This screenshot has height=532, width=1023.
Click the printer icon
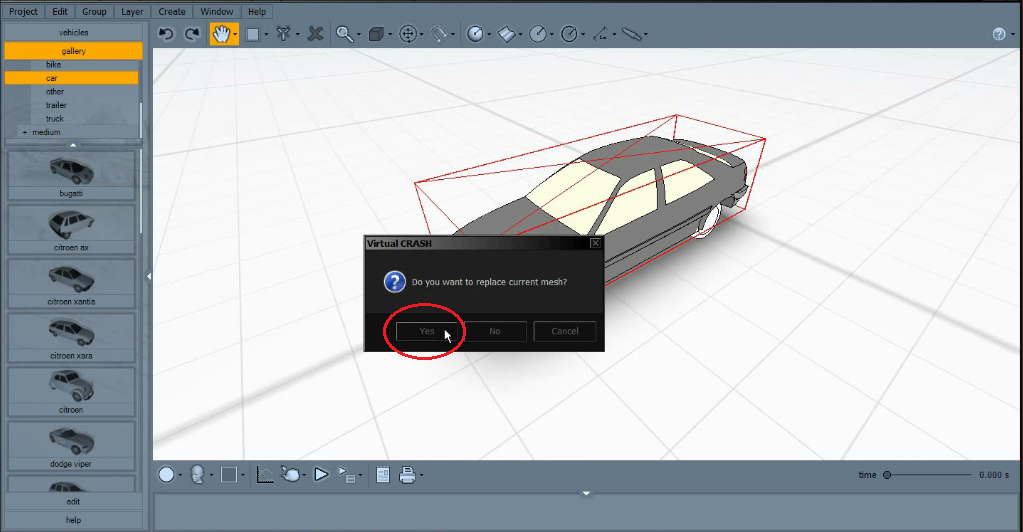pyautogui.click(x=407, y=475)
